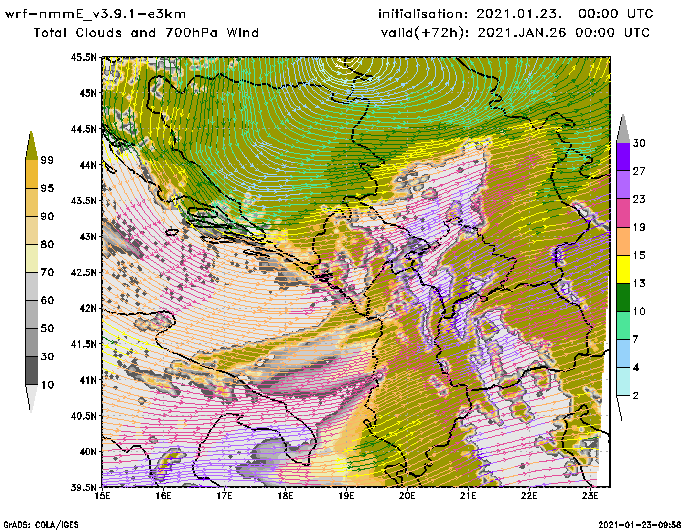Screen dimensions: 700x530
Task: Select the "7" wind legend value
Action: (636, 340)
